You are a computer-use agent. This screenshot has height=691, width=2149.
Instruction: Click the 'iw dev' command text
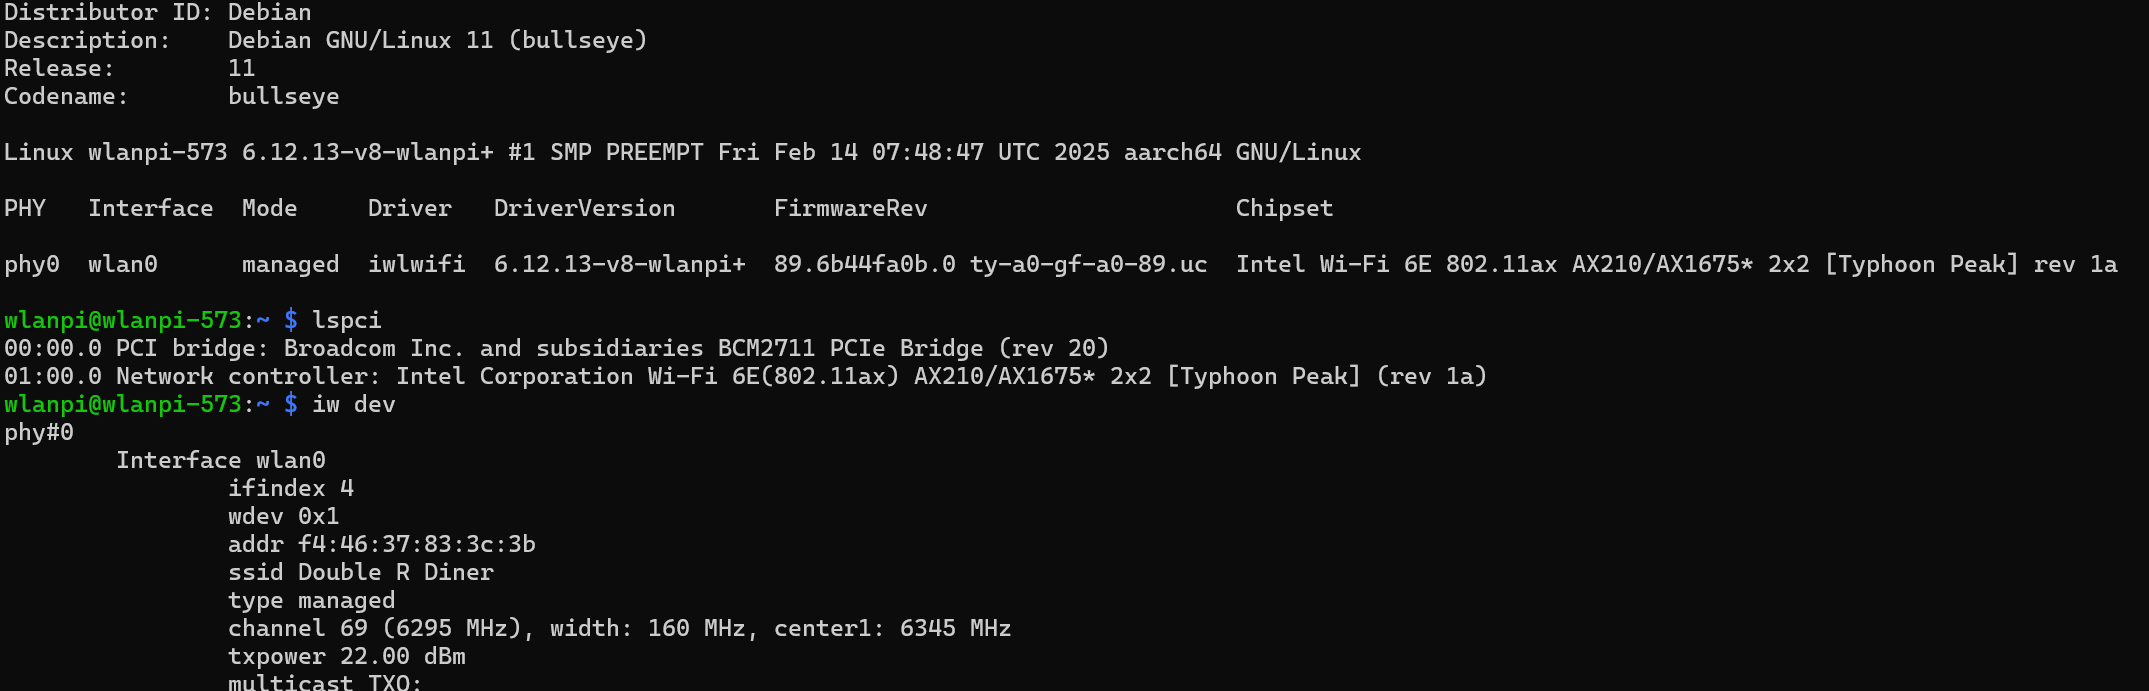[354, 405]
